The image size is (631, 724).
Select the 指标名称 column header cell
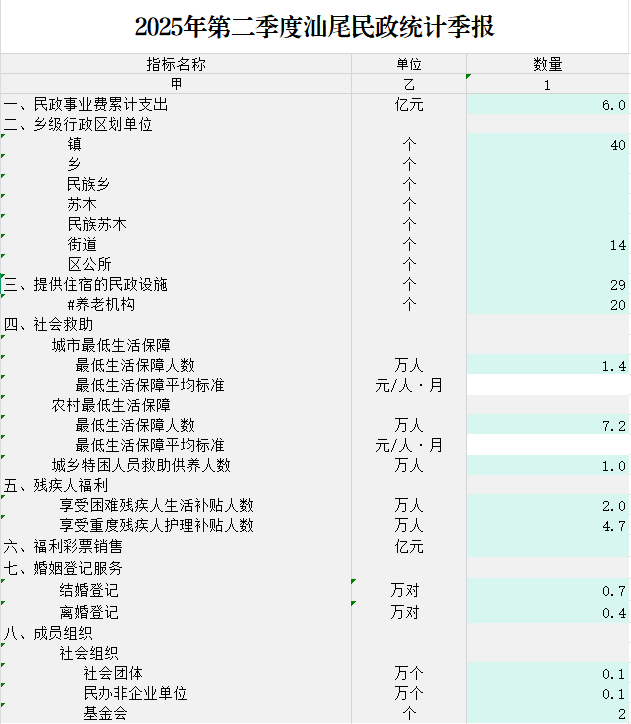(176, 64)
